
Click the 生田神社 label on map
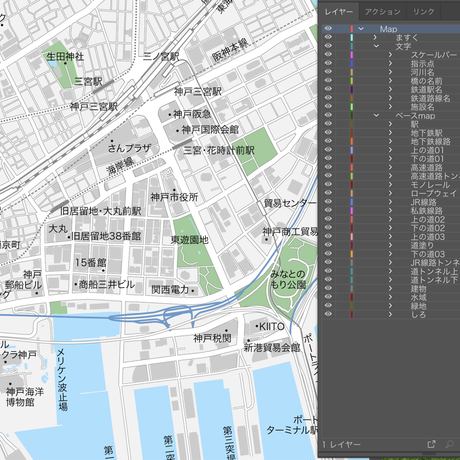pyautogui.click(x=65, y=56)
